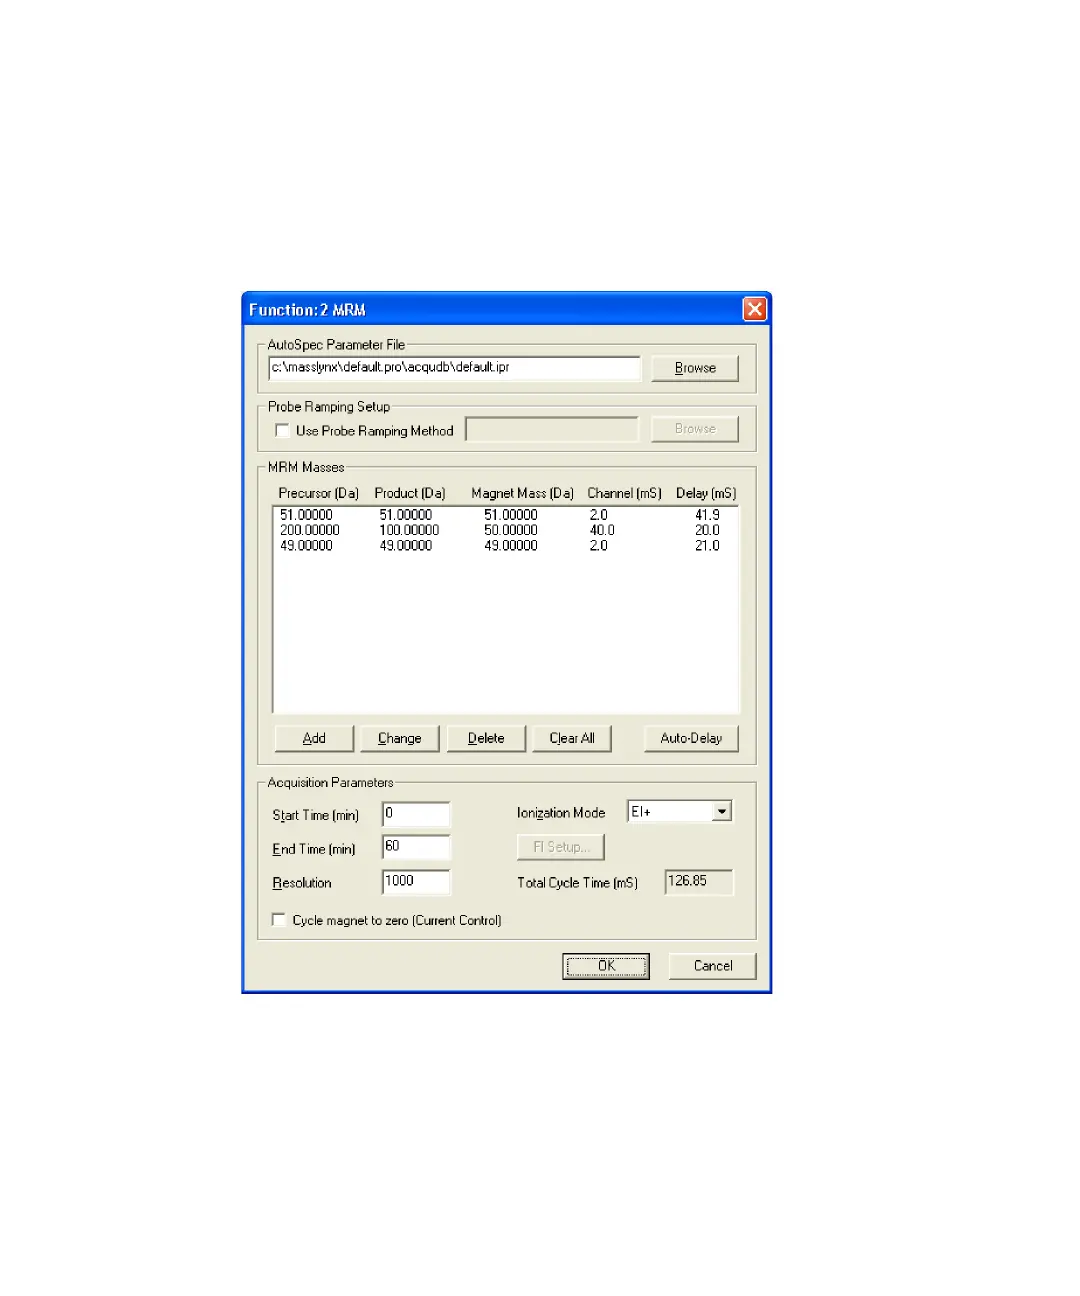Click delay value 20.0
This screenshot has height=1296, width=1080.
707,530
